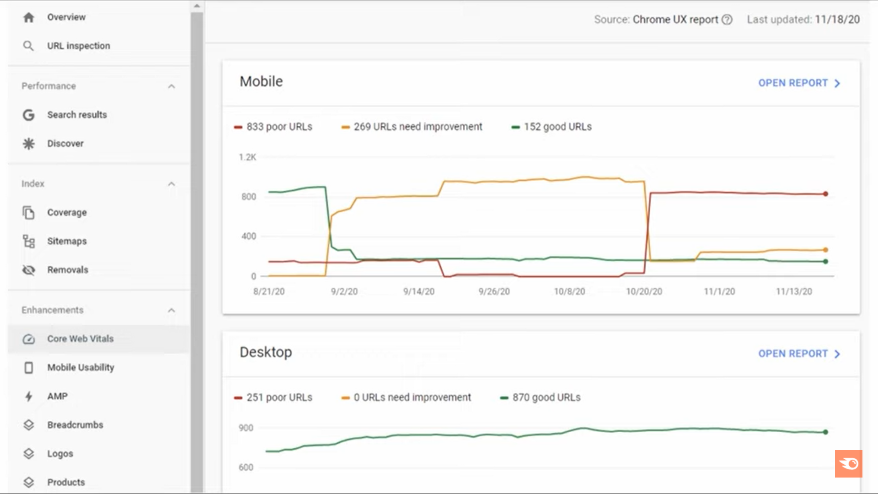
Task: Toggle the 833 poor URLs legend
Action: click(x=273, y=127)
